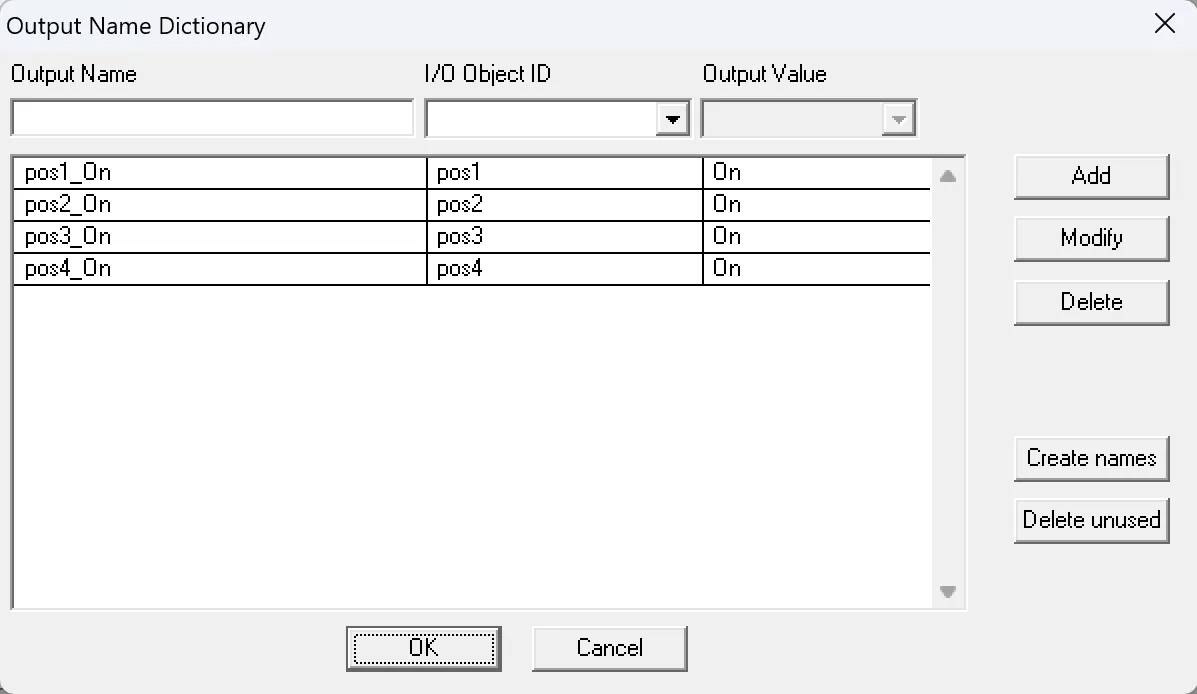
Task: Click the Delete unused button
Action: pos(1091,520)
